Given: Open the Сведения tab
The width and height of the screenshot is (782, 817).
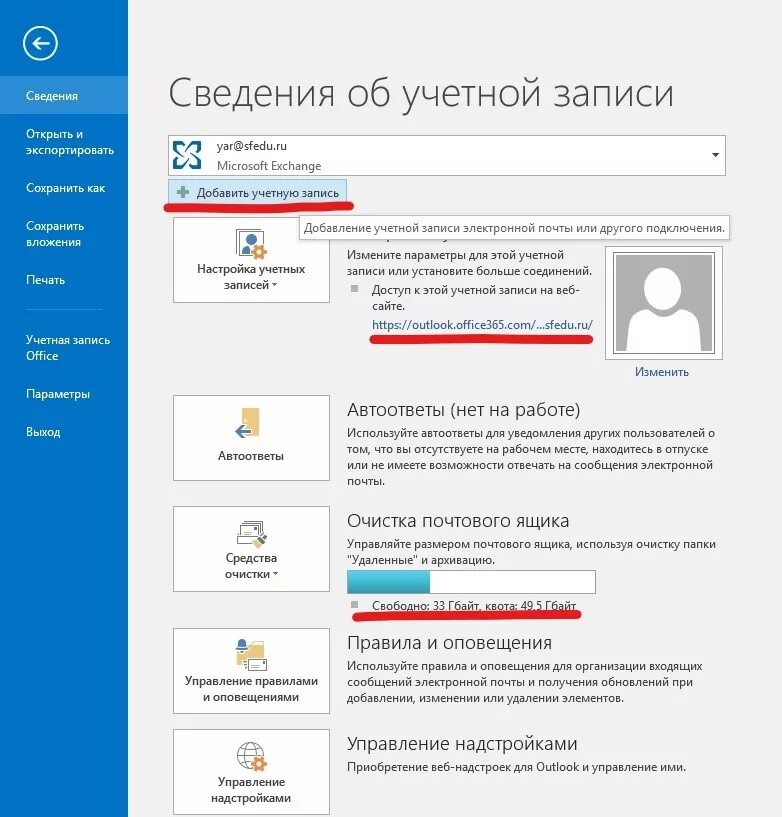Looking at the screenshot, I should tap(64, 95).
